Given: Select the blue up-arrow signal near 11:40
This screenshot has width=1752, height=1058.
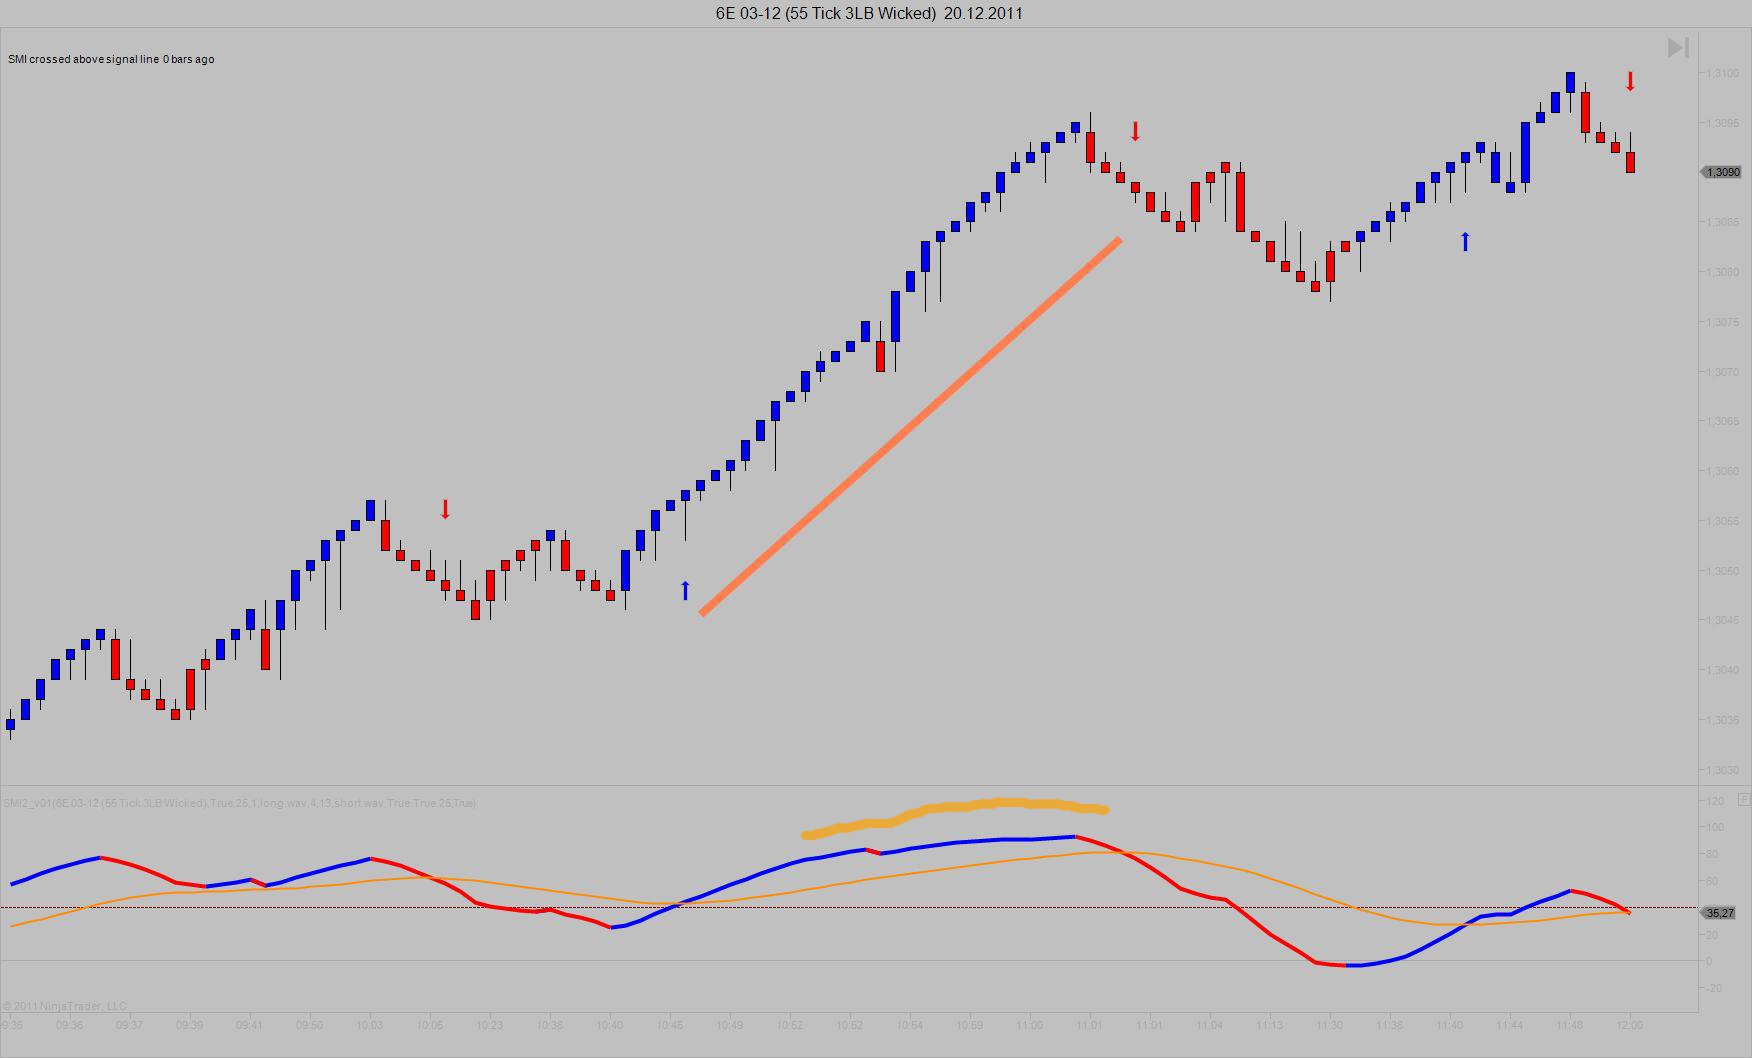Looking at the screenshot, I should 1465,241.
